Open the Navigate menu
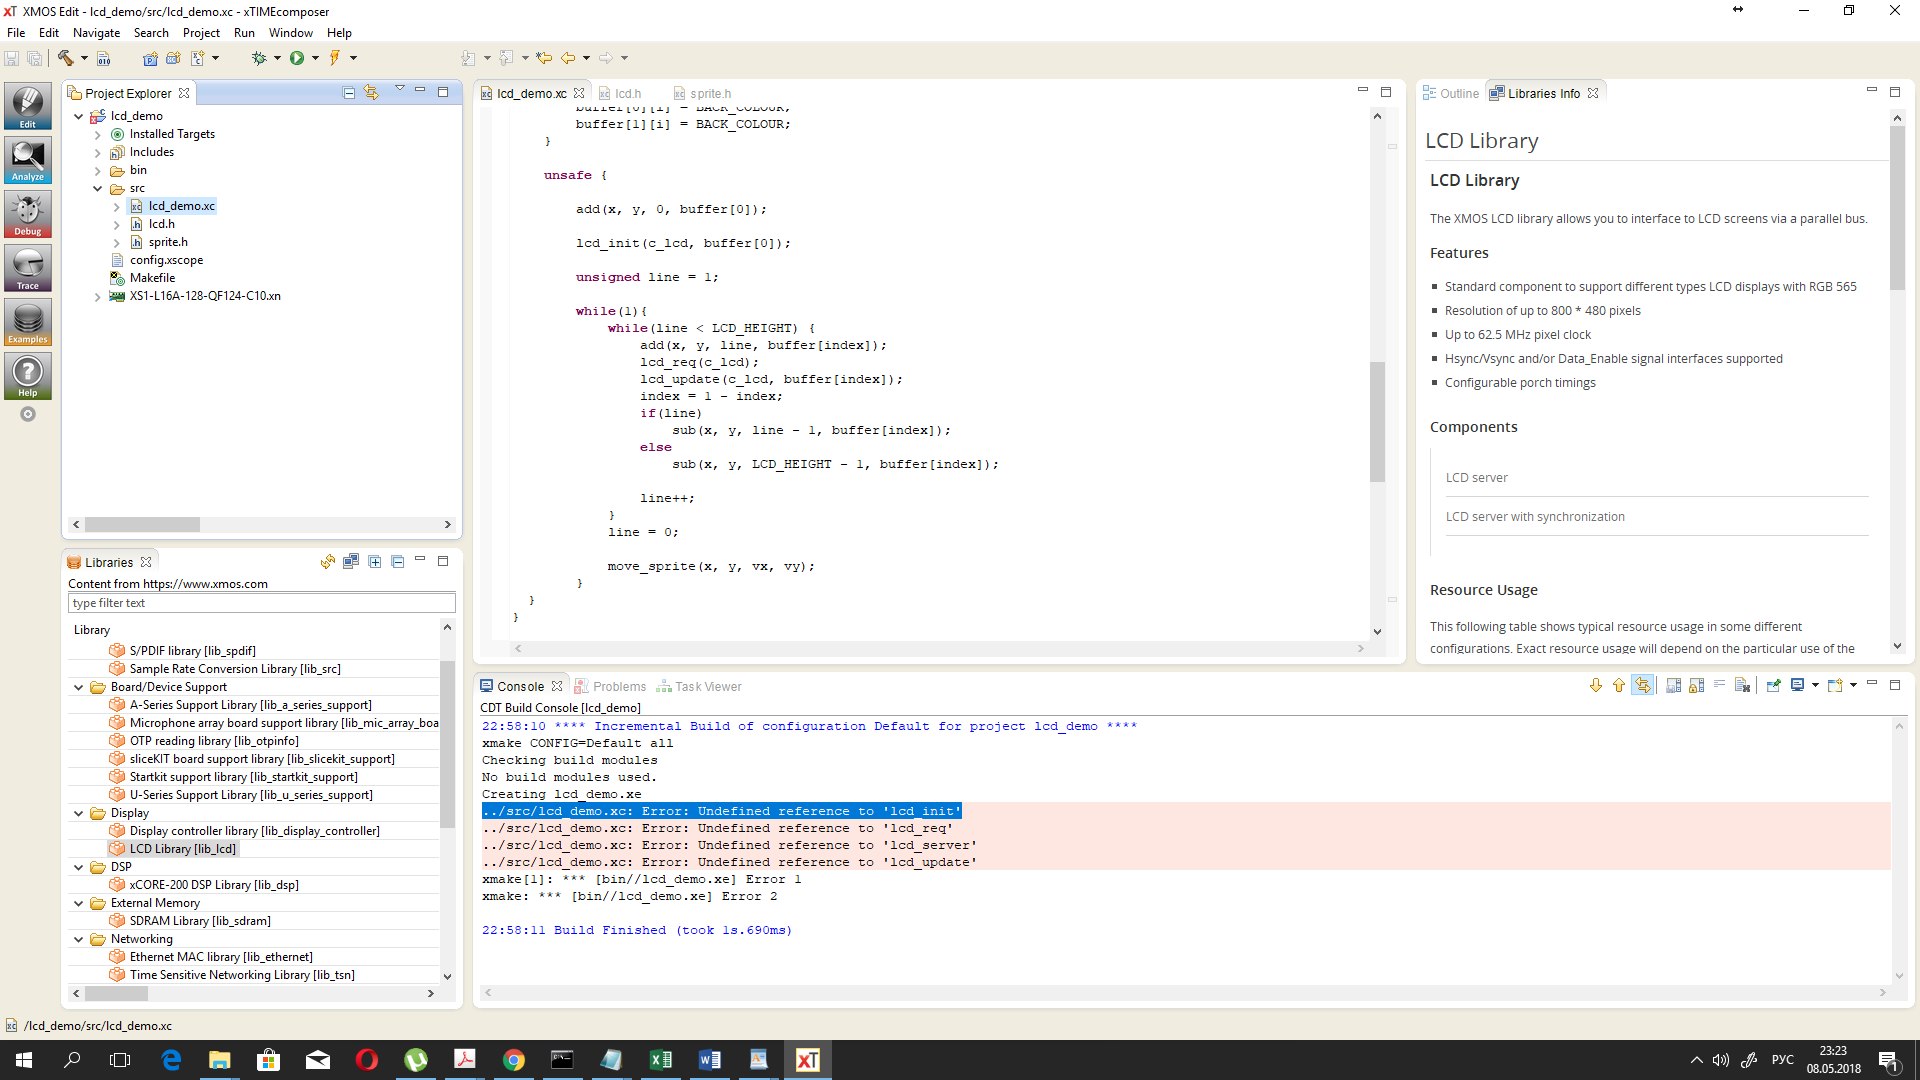1920x1080 pixels. coord(97,33)
